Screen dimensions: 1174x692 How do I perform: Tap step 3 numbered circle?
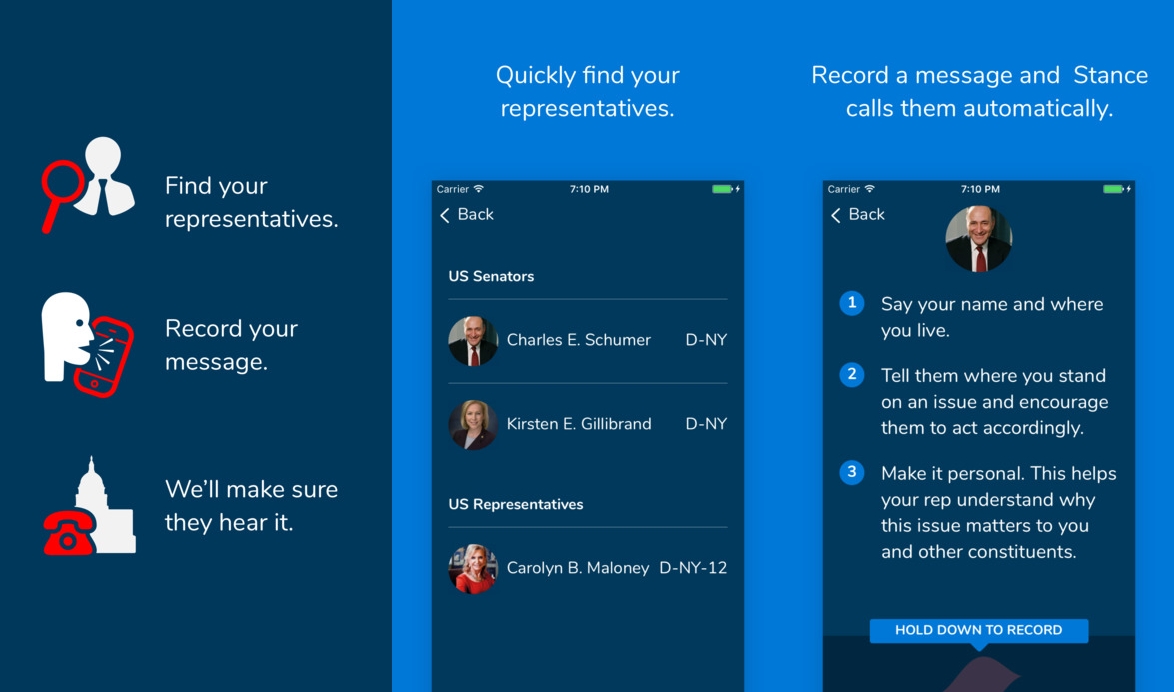[852, 472]
